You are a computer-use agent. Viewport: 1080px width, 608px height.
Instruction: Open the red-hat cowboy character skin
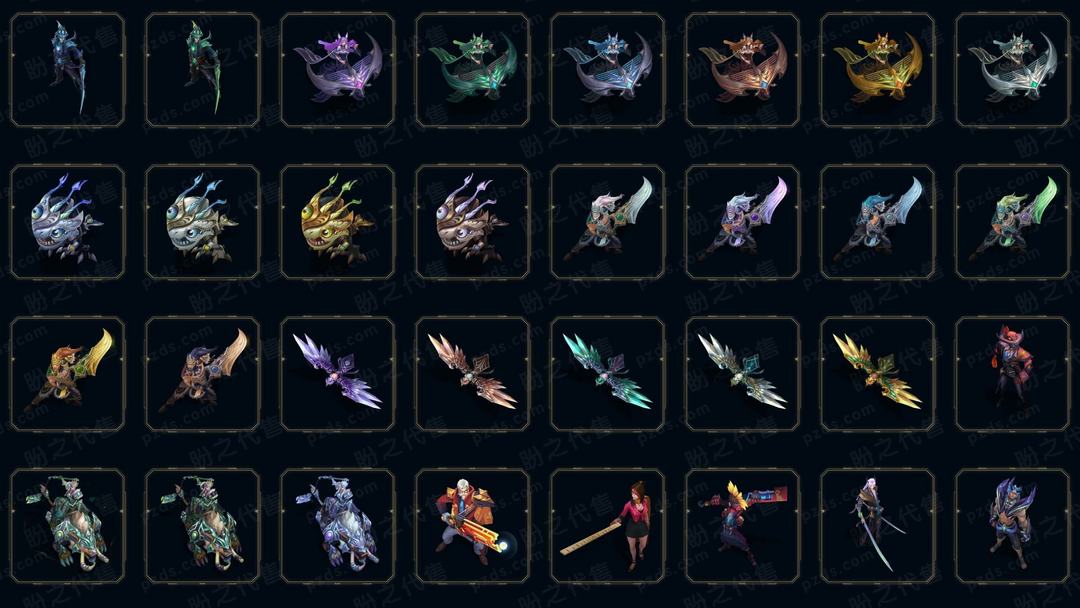[x=1012, y=374]
